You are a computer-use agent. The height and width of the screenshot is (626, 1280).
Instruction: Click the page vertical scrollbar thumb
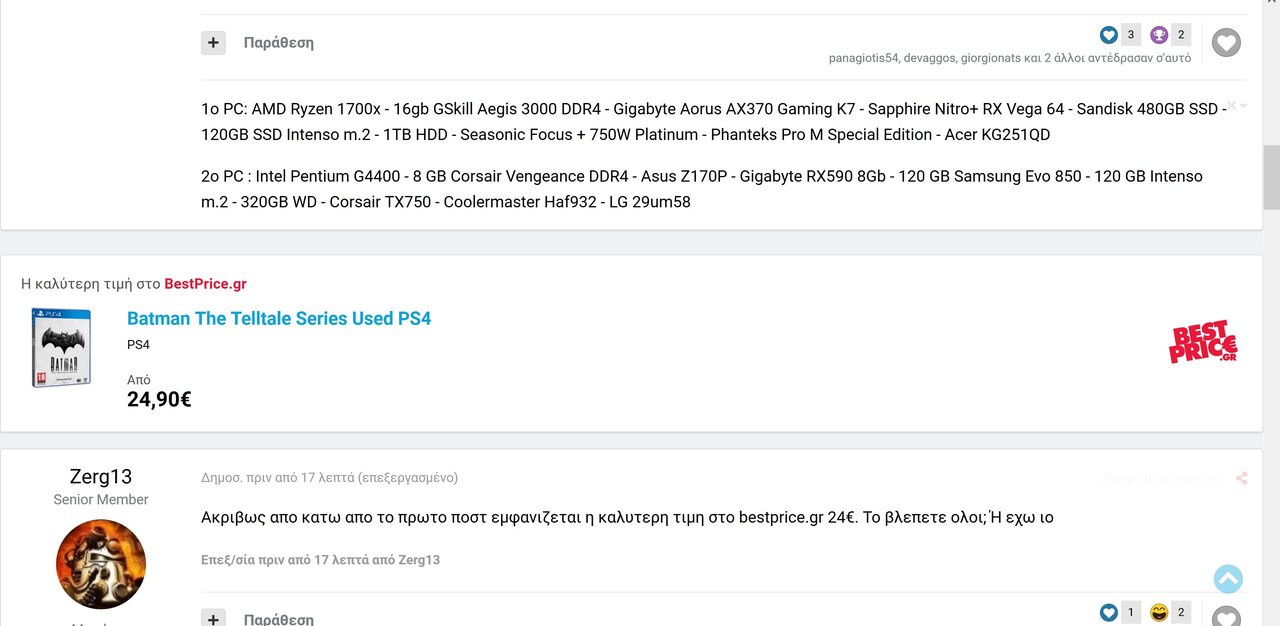tap(1271, 177)
